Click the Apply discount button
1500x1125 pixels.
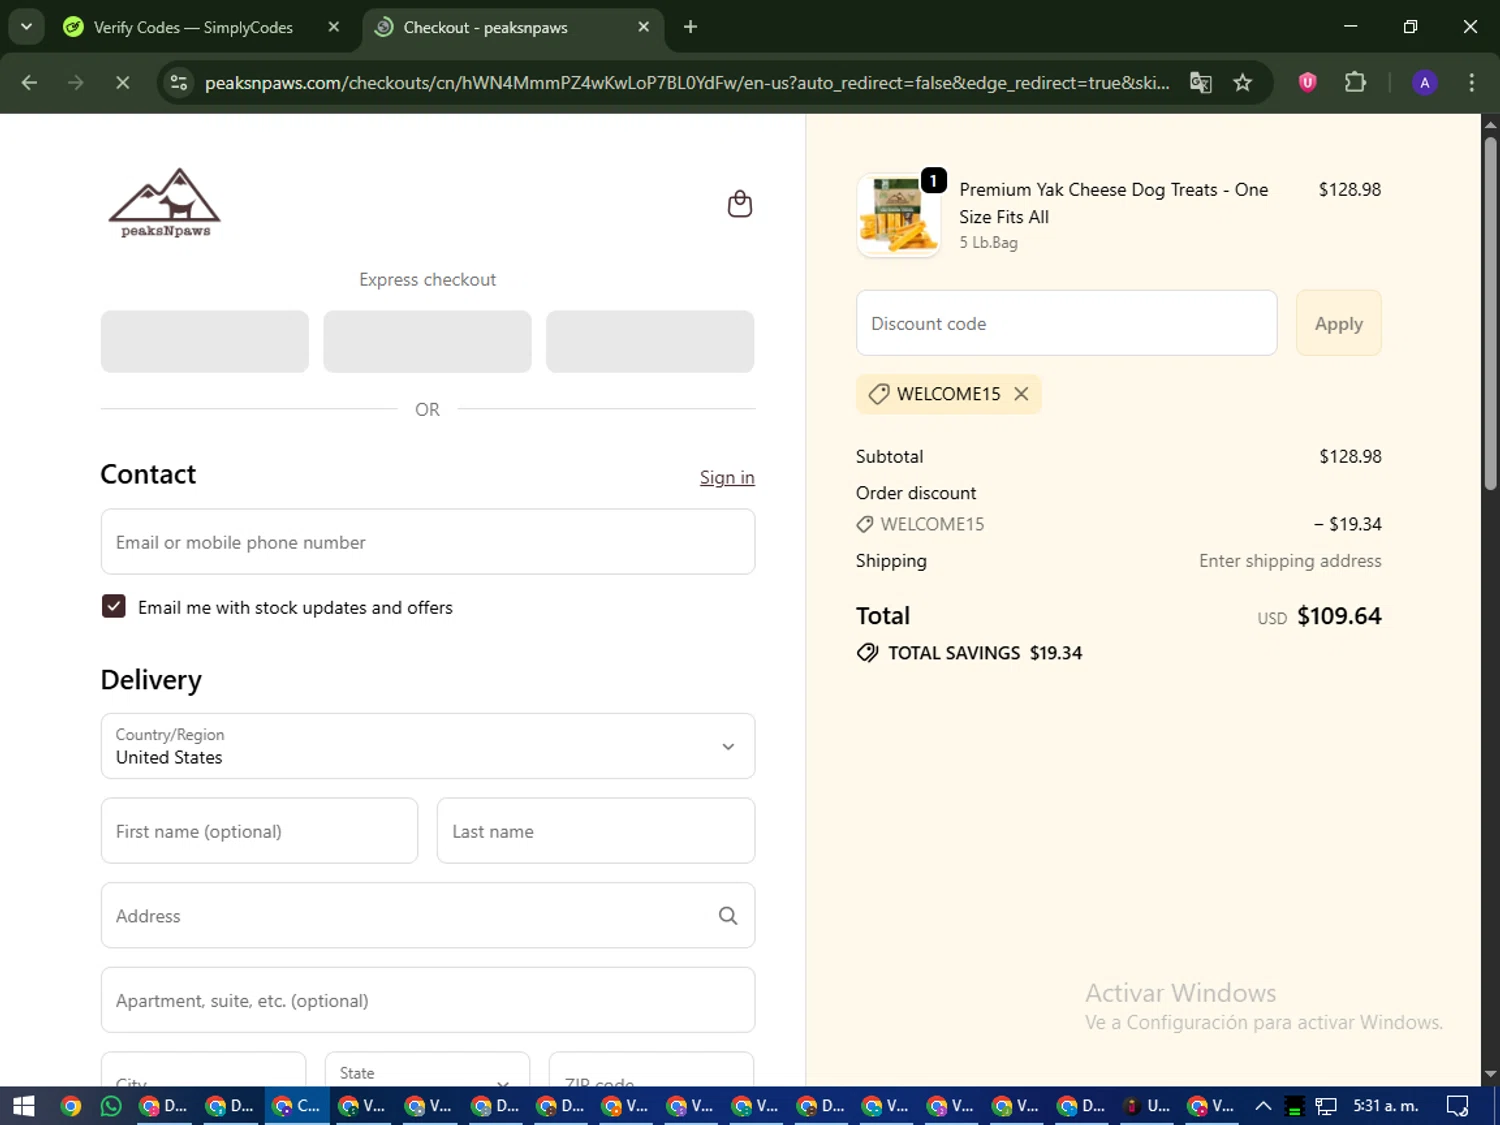[1338, 323]
